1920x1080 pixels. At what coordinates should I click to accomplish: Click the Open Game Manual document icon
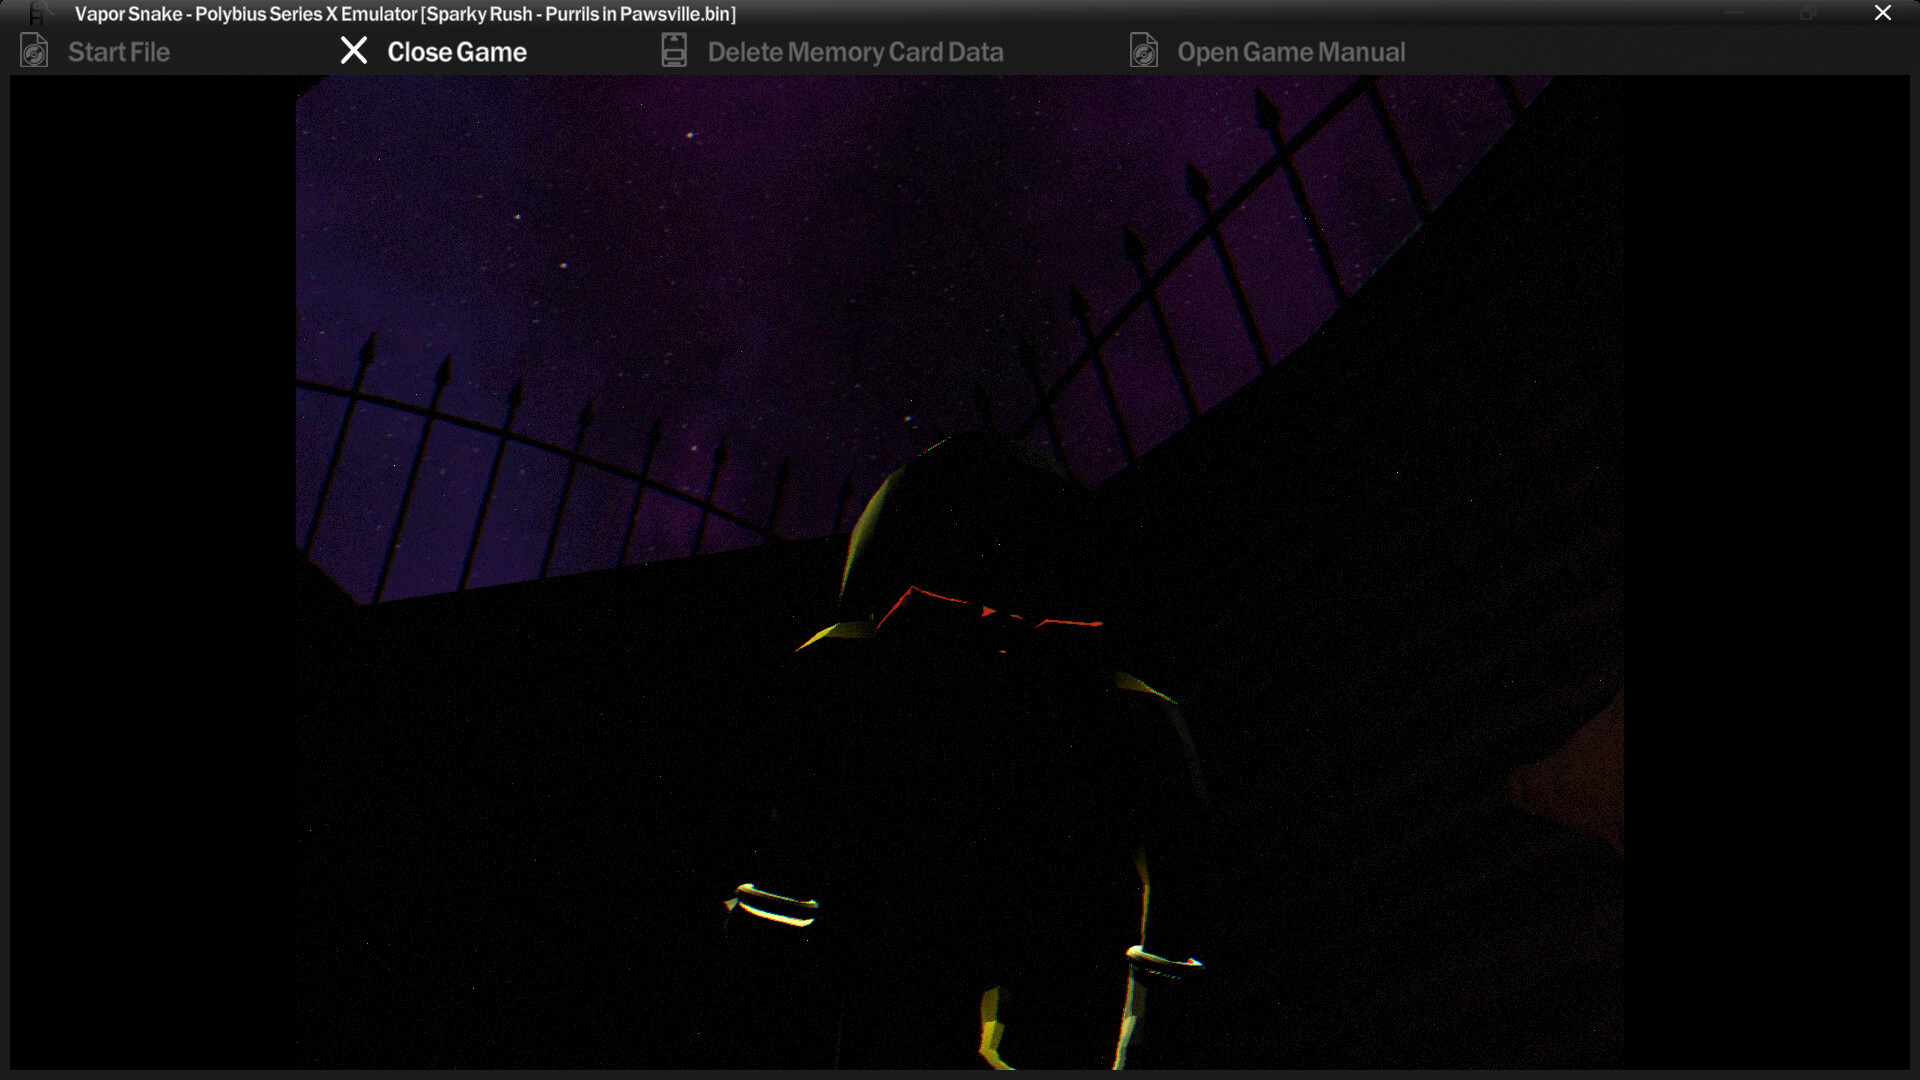point(1144,51)
